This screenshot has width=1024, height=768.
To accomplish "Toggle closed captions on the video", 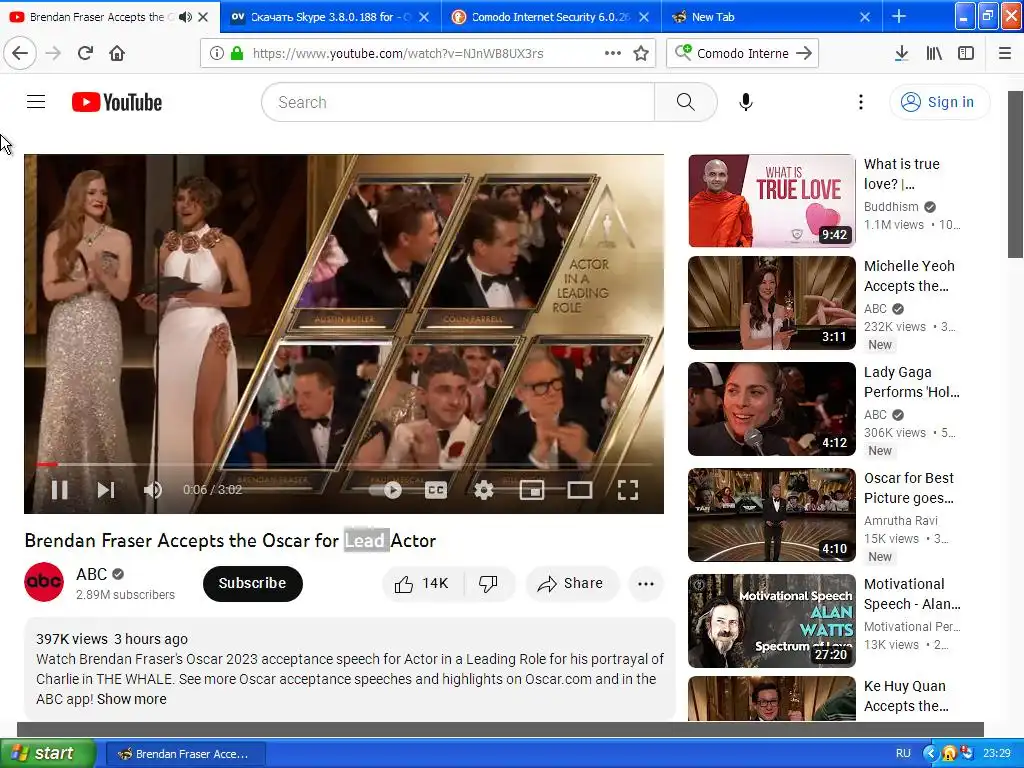I will [436, 490].
